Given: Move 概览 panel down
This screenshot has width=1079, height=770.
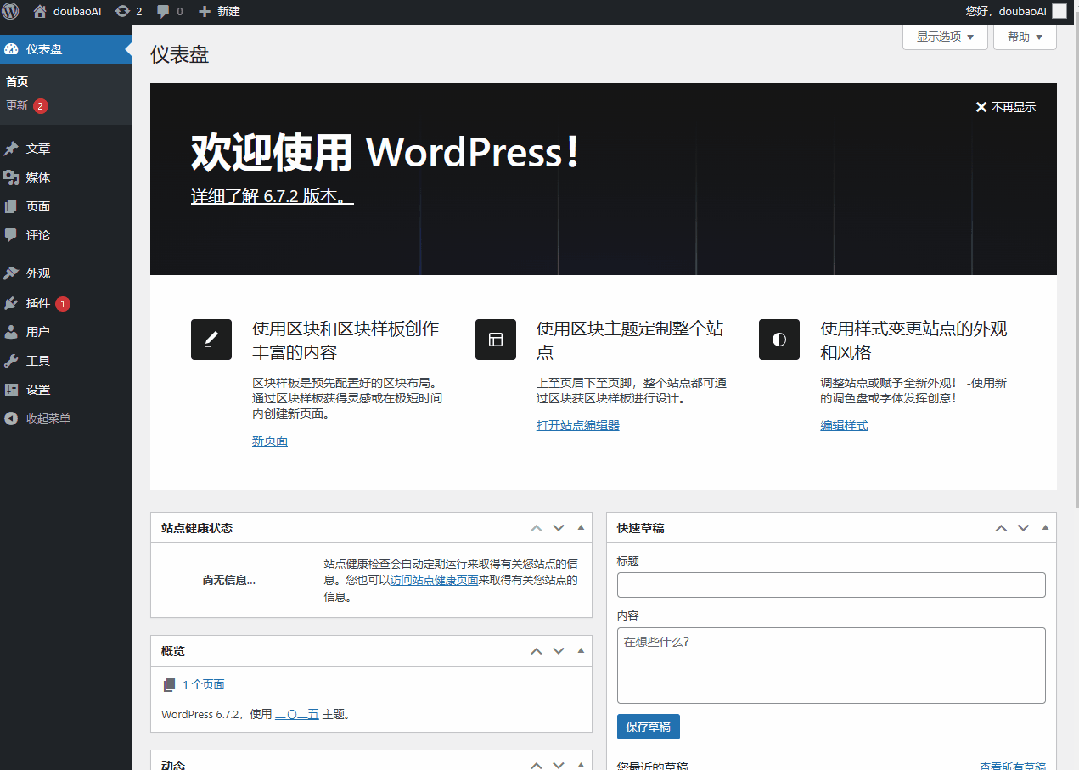Looking at the screenshot, I should [559, 651].
